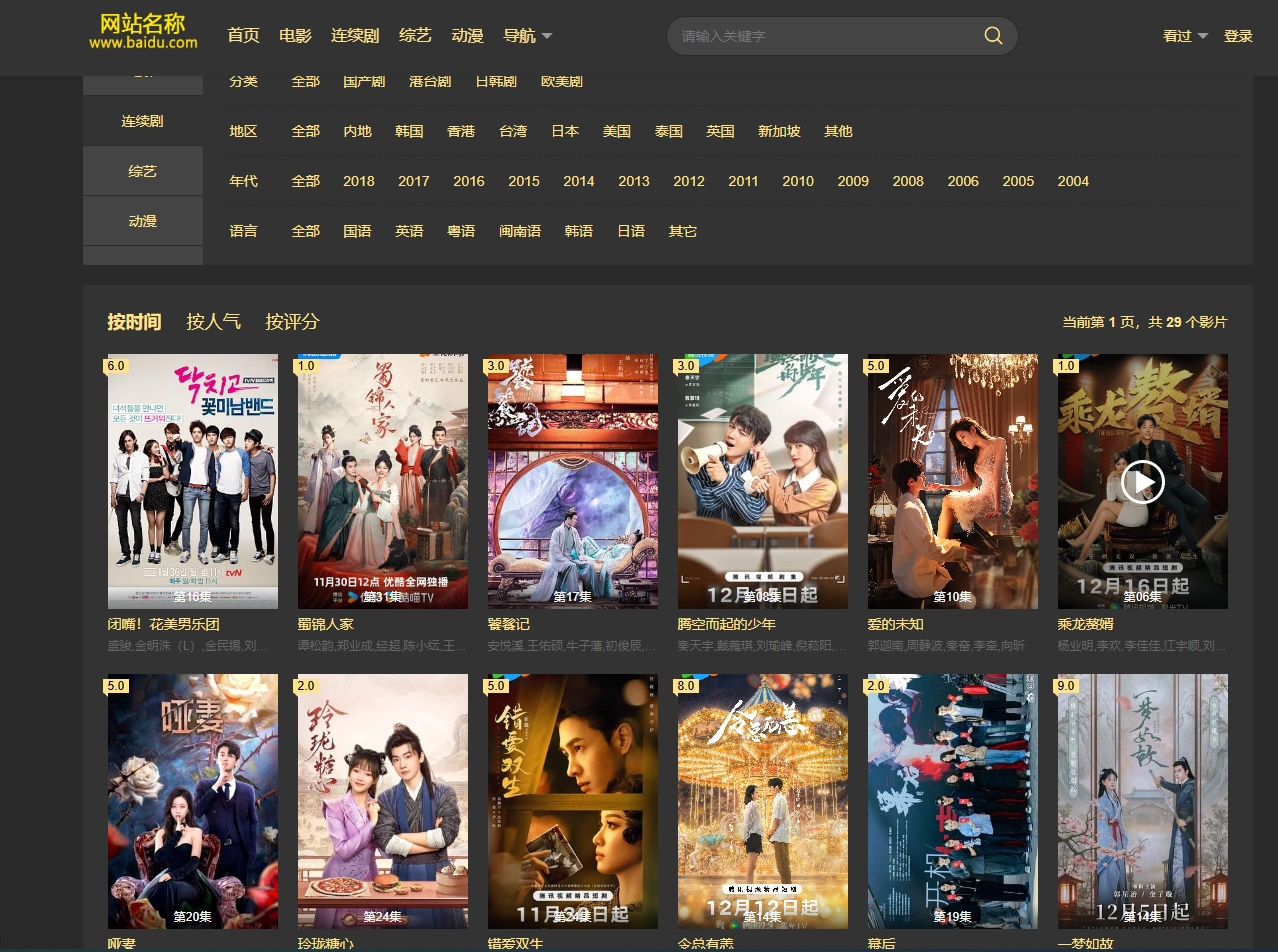The width and height of the screenshot is (1278, 952).
Task: Filter region by 美国
Action: [x=617, y=131]
